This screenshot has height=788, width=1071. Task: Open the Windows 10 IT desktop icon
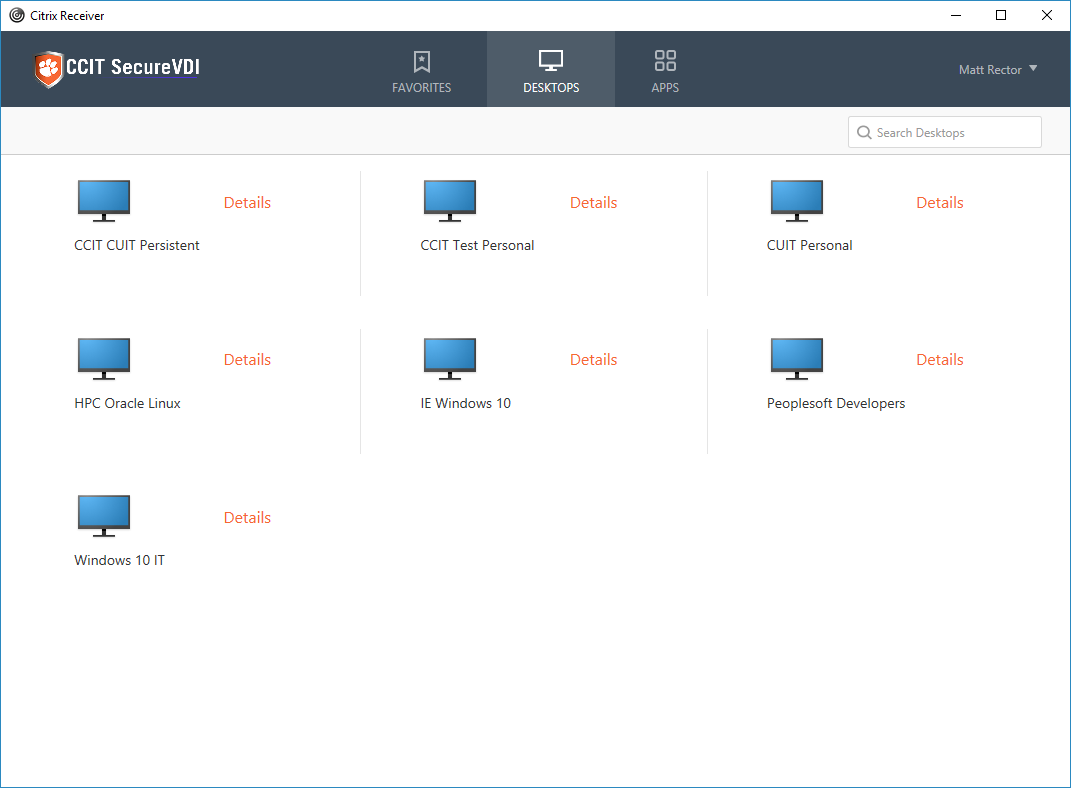[x=104, y=516]
